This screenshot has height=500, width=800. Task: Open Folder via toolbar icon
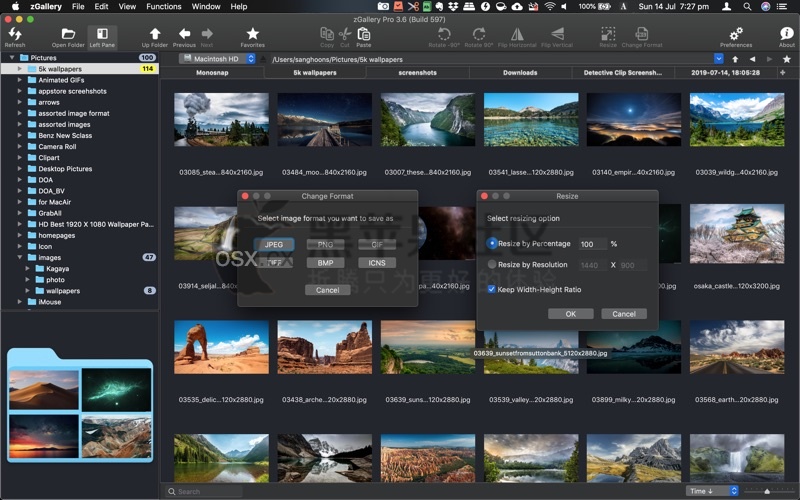click(68, 34)
